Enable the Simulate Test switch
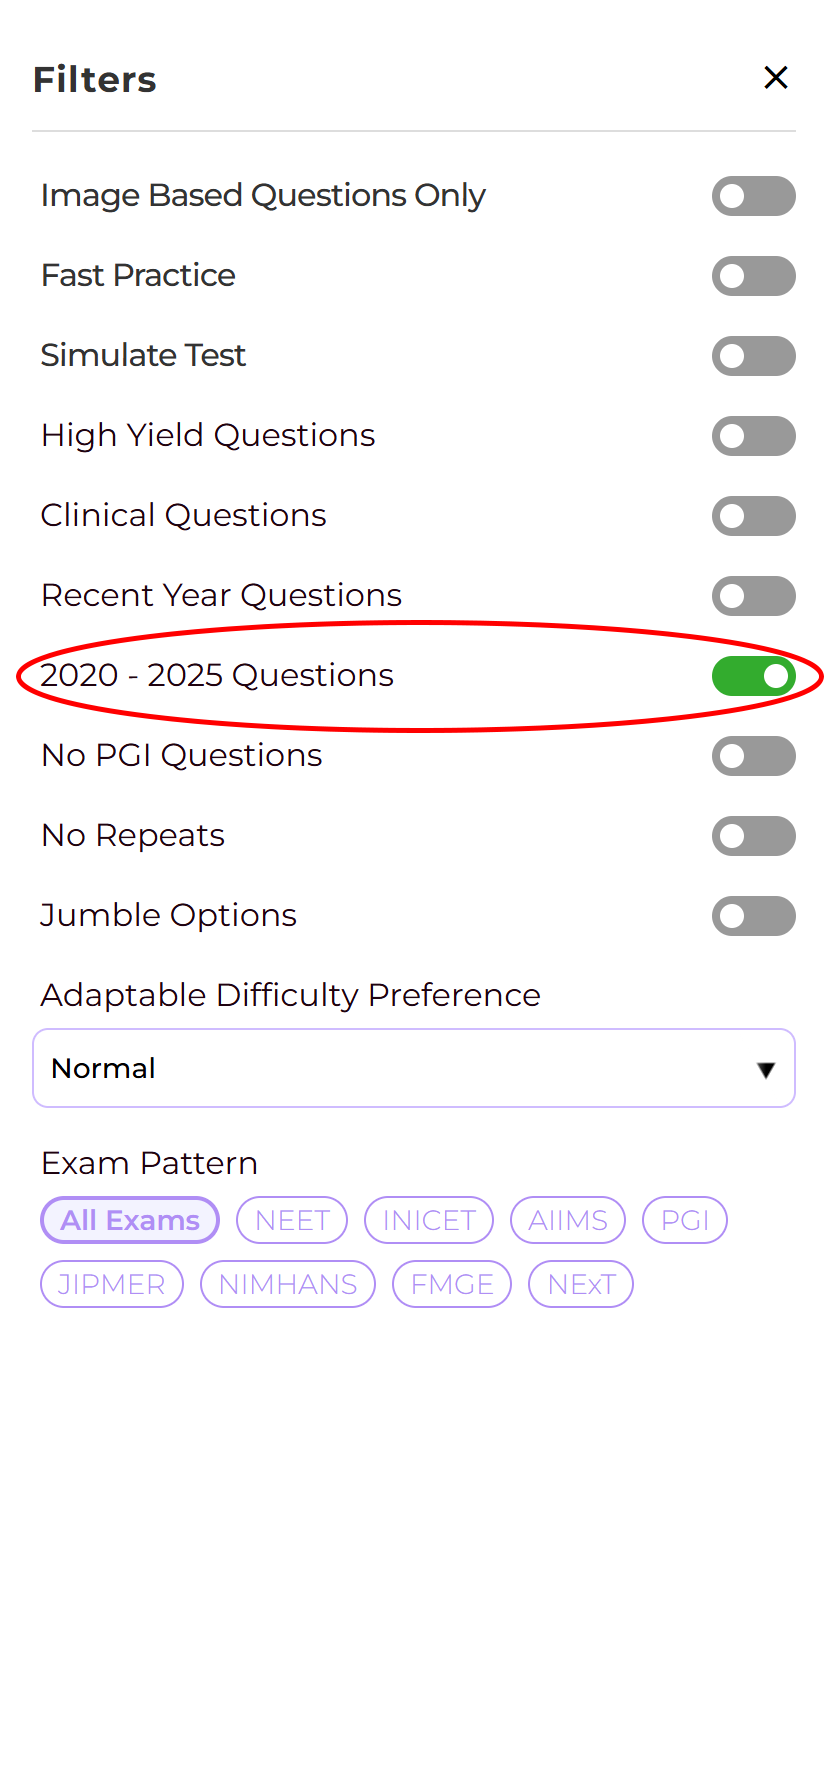 753,356
